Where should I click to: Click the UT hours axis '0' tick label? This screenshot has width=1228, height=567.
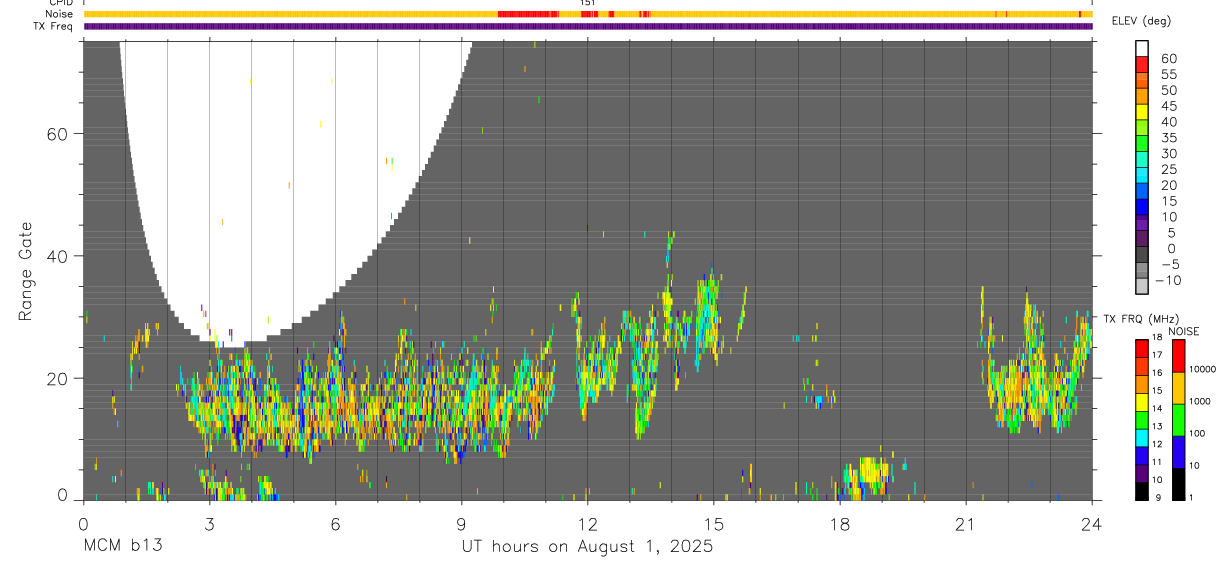pyautogui.click(x=83, y=524)
